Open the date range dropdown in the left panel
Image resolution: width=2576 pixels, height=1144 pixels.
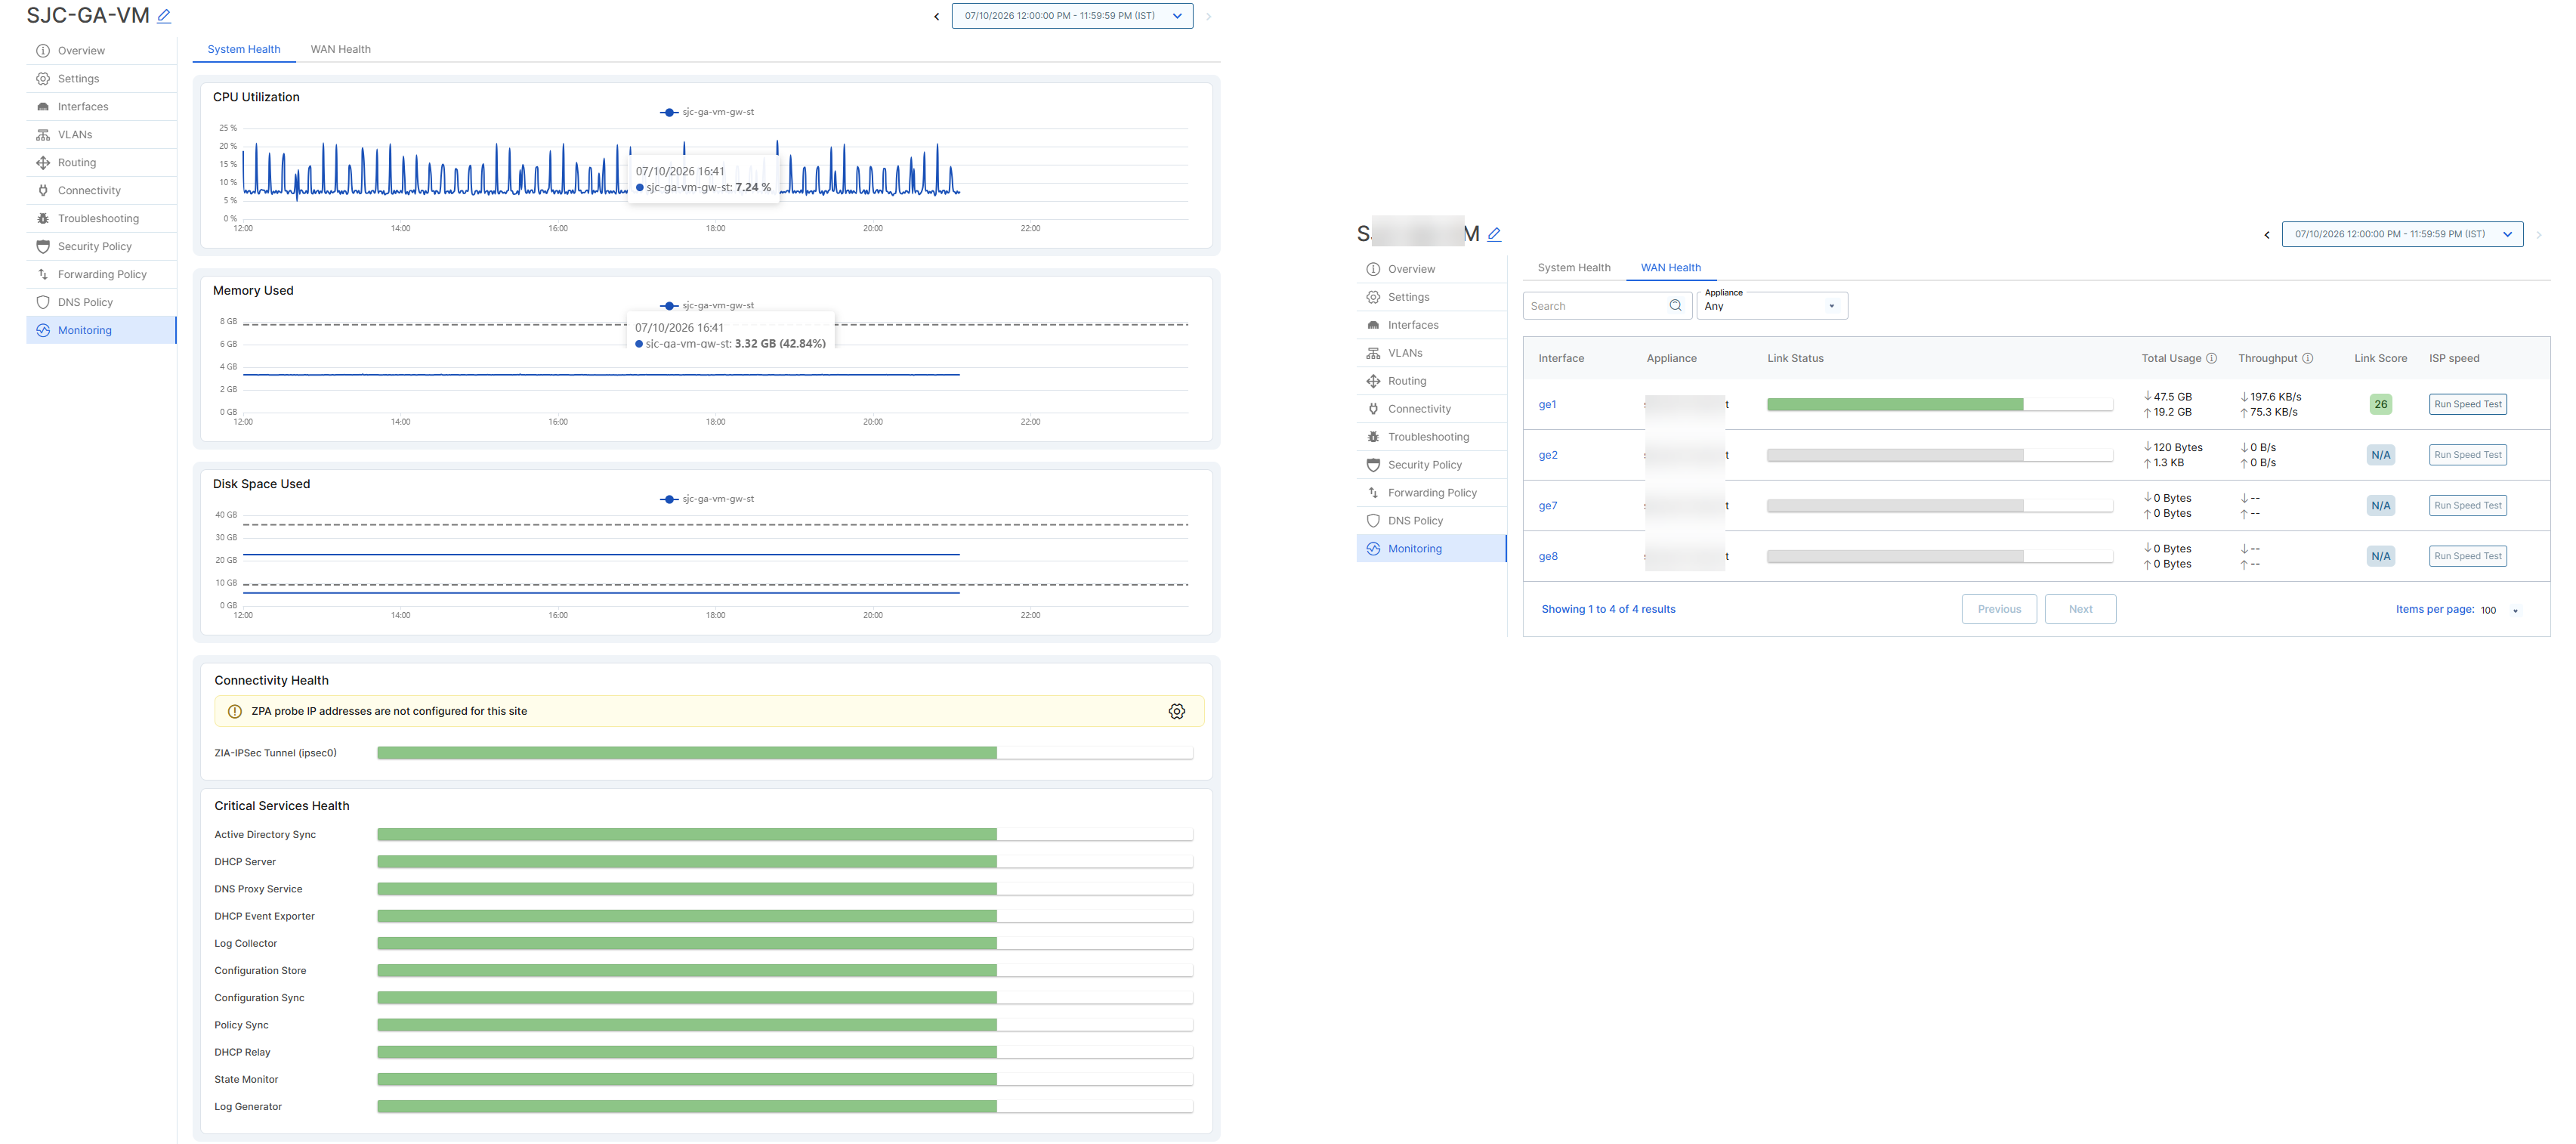(x=1072, y=16)
